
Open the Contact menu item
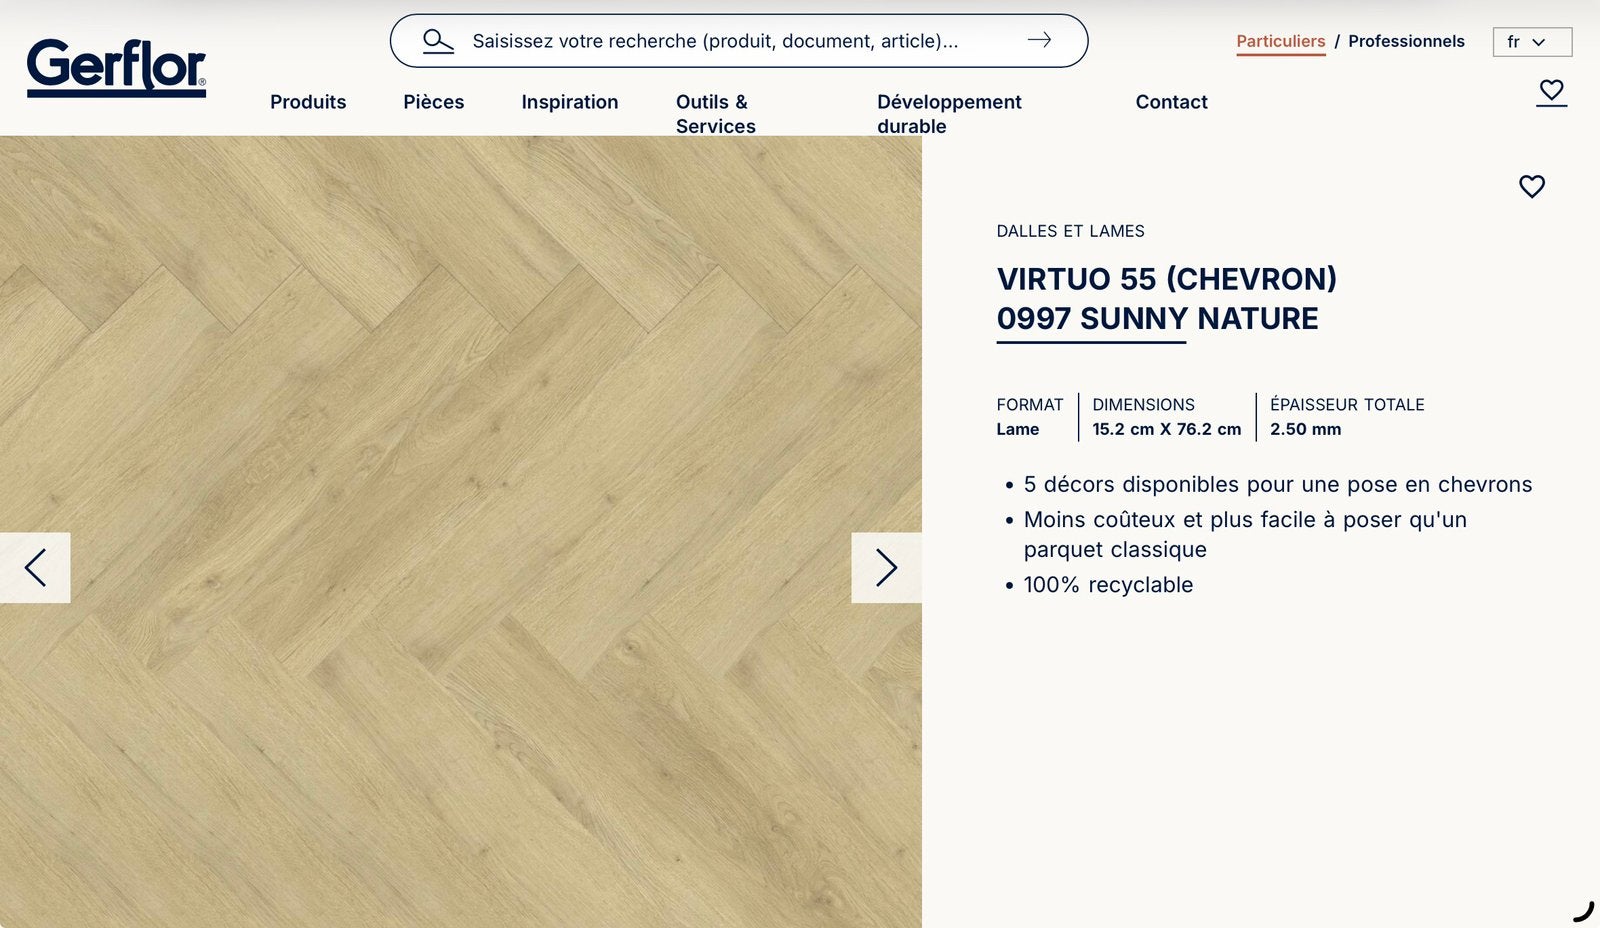coord(1171,102)
